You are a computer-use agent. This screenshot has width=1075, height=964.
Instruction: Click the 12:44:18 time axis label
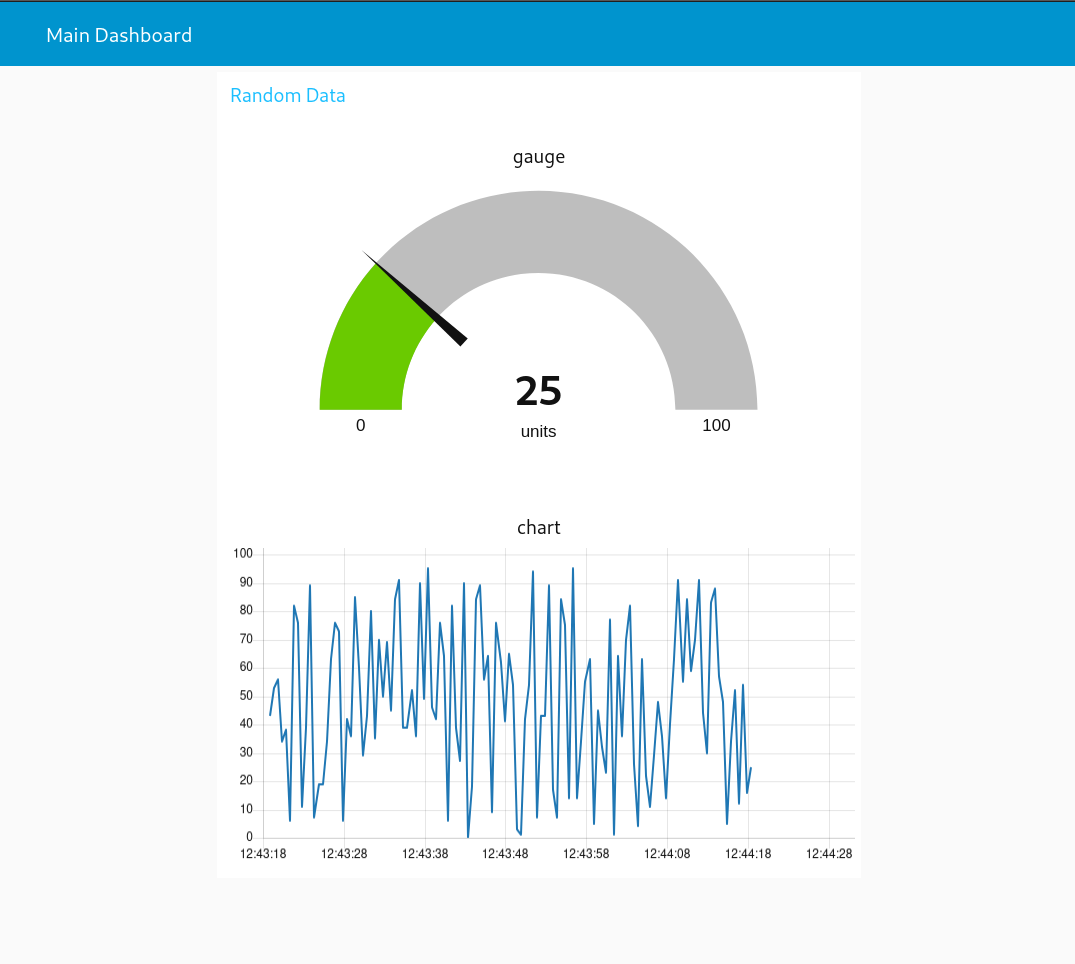748,854
